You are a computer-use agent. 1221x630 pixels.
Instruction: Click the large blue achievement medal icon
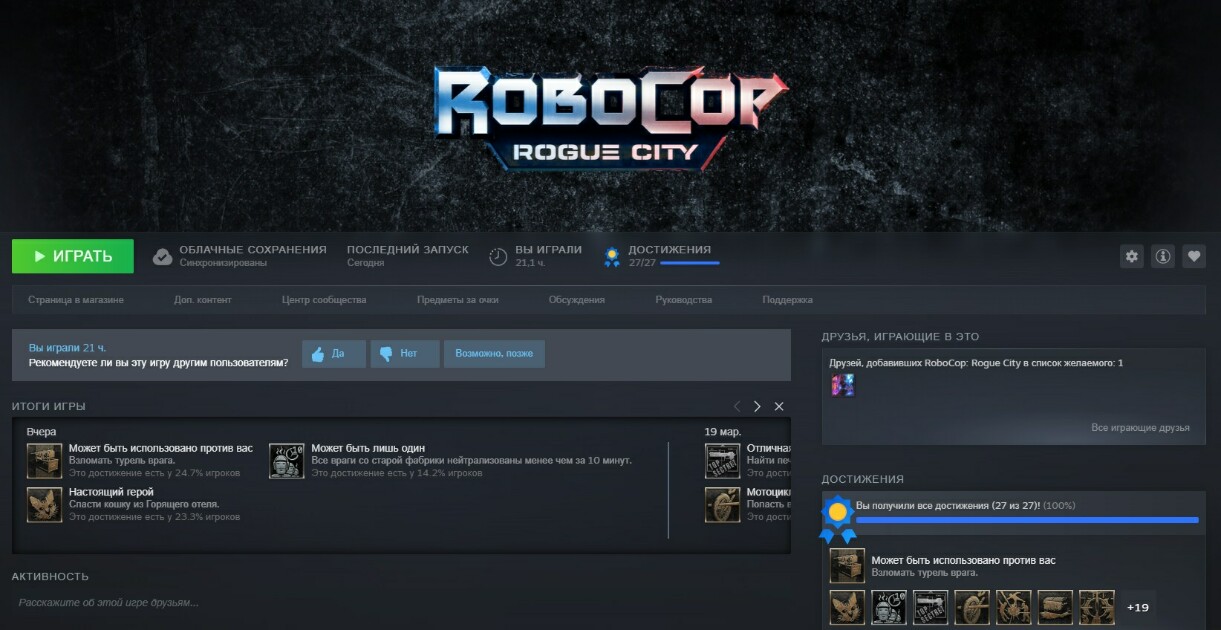coord(838,519)
